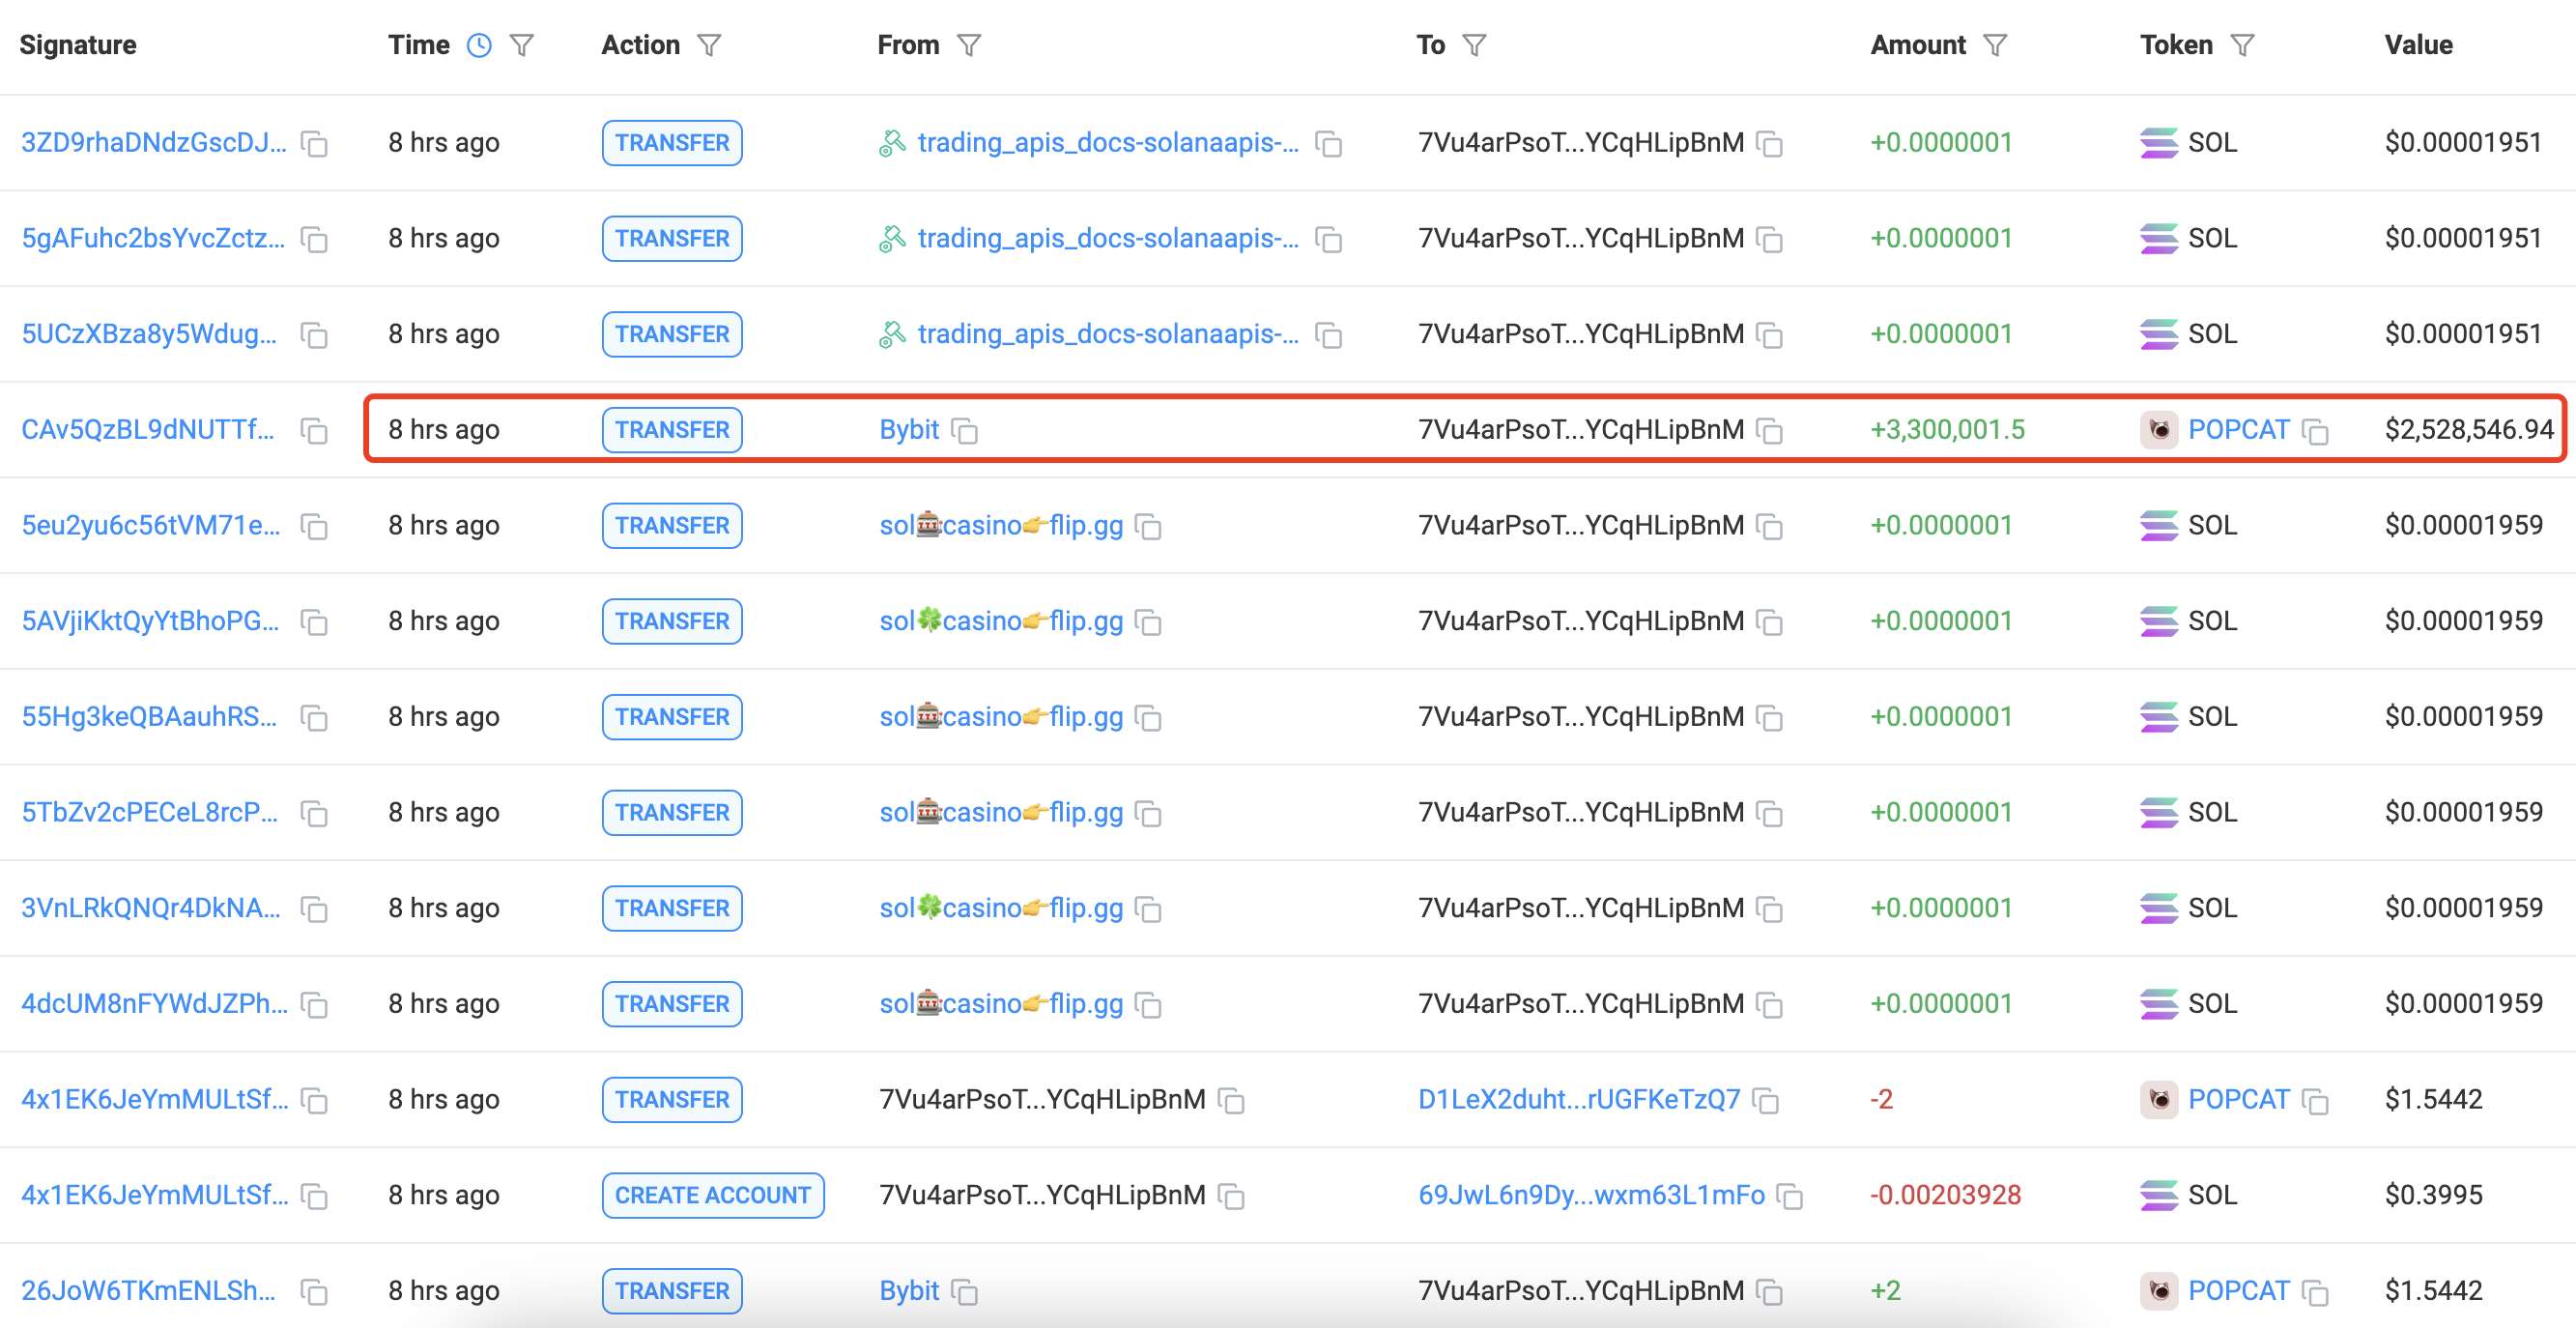Select value $0.00001959 in 5TbZv2cPECeL8rcP row
This screenshot has width=2576, height=1328.
[x=2463, y=812]
